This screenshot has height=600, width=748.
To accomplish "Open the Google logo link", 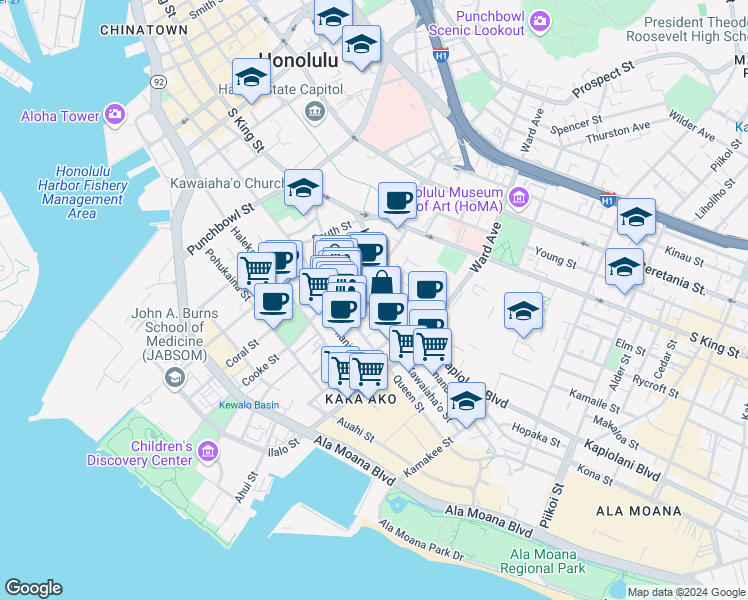I will point(33,588).
